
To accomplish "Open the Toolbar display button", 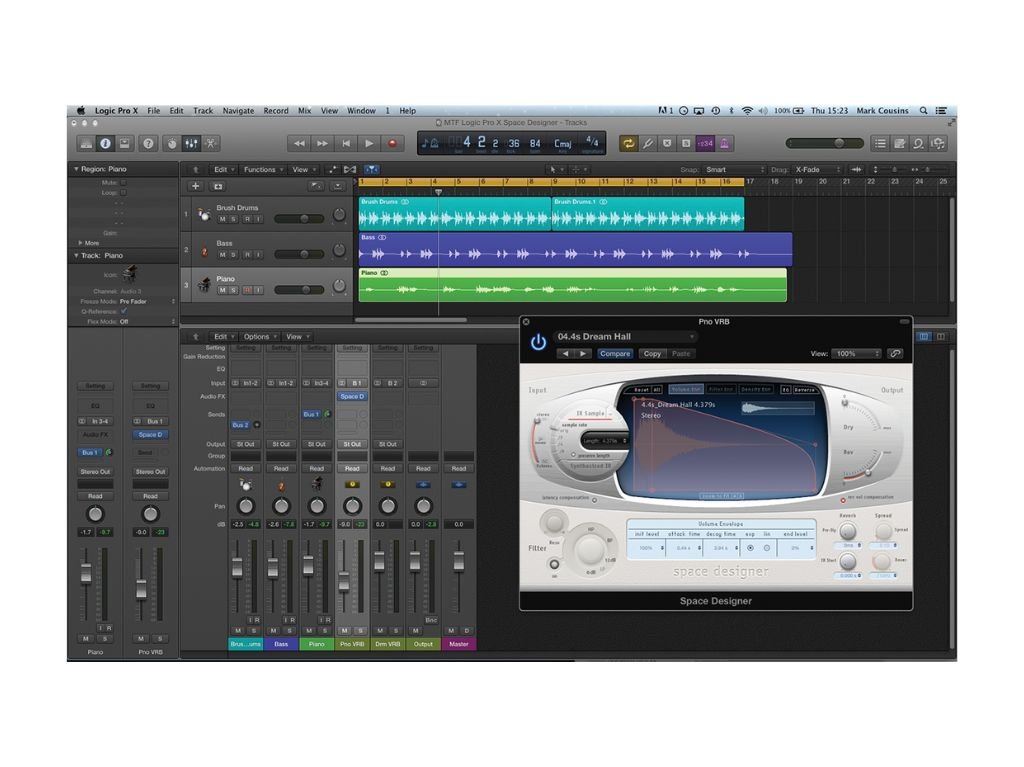I will [x=124, y=143].
